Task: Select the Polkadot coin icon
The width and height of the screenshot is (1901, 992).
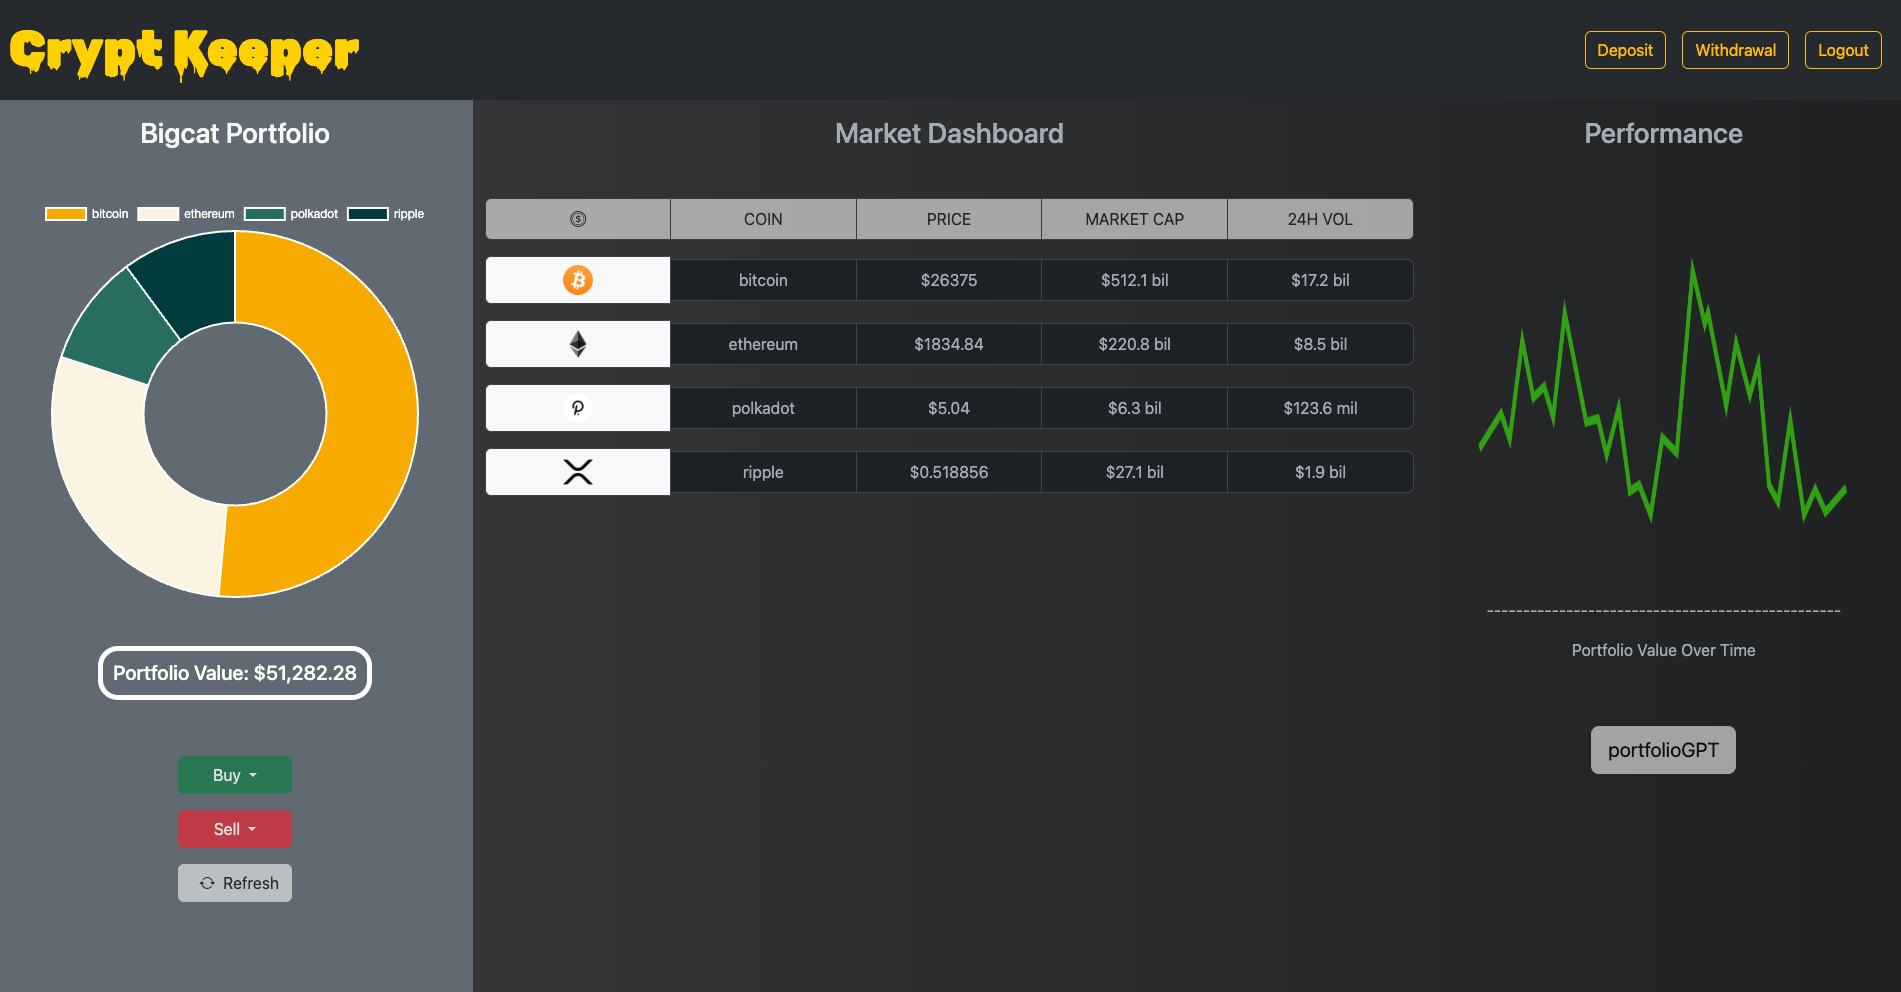Action: click(x=577, y=408)
